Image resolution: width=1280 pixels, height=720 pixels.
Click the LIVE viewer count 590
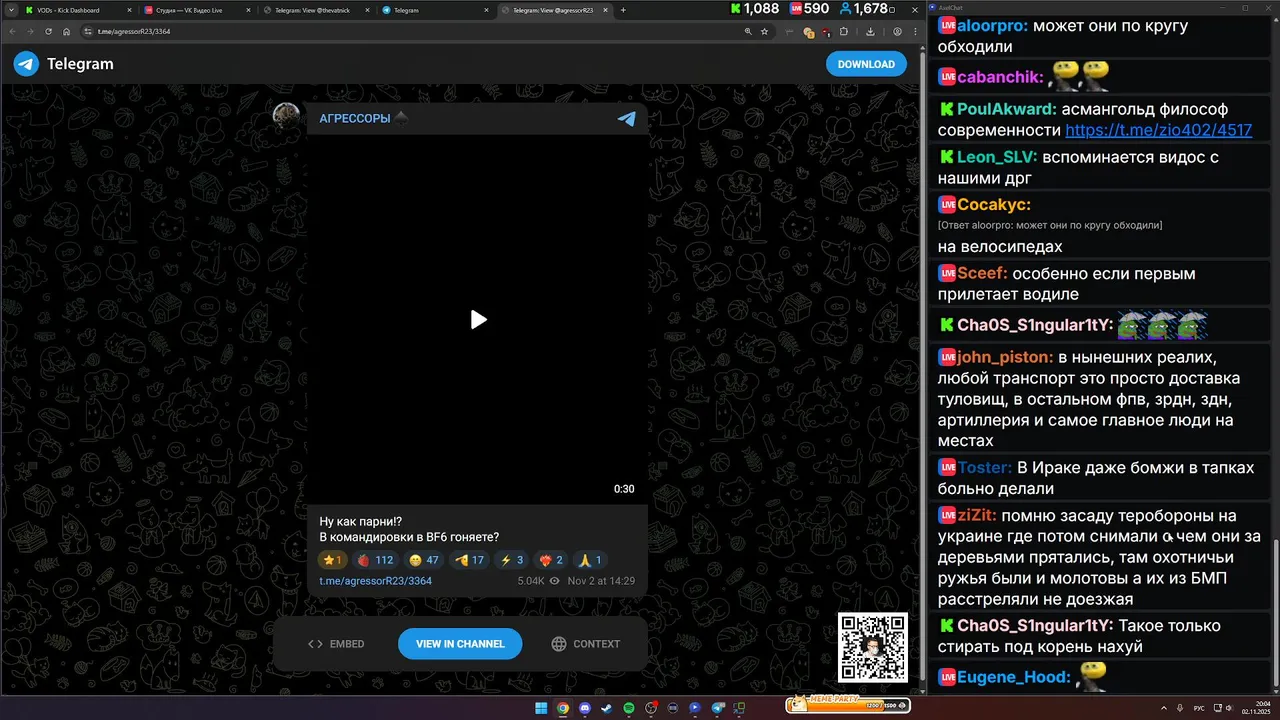pyautogui.click(x=809, y=9)
